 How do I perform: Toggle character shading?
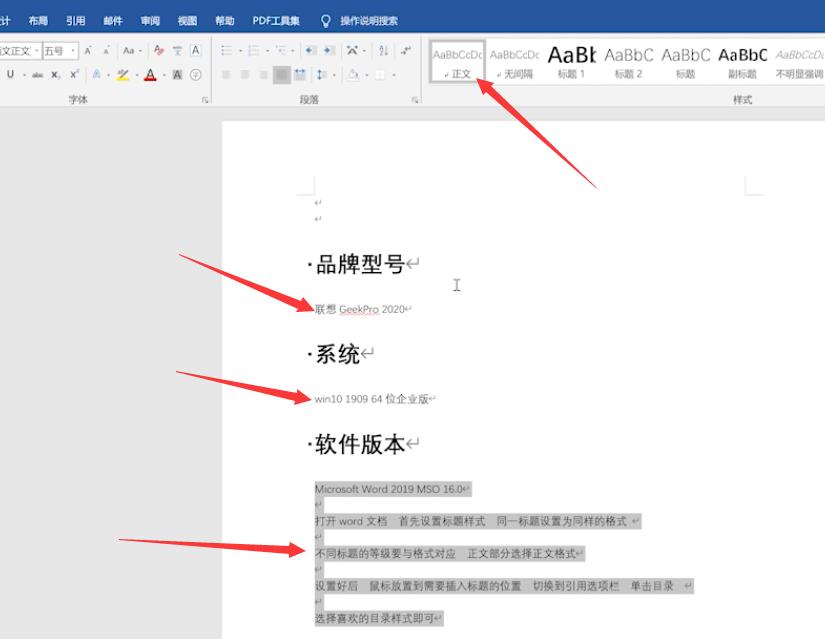[177, 75]
